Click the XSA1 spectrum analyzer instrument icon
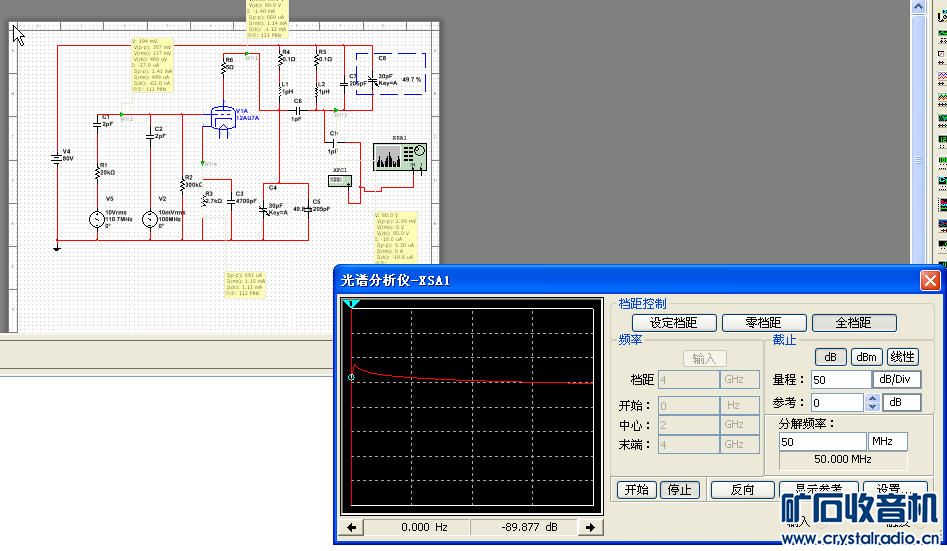The width and height of the screenshot is (947, 551). pos(400,157)
